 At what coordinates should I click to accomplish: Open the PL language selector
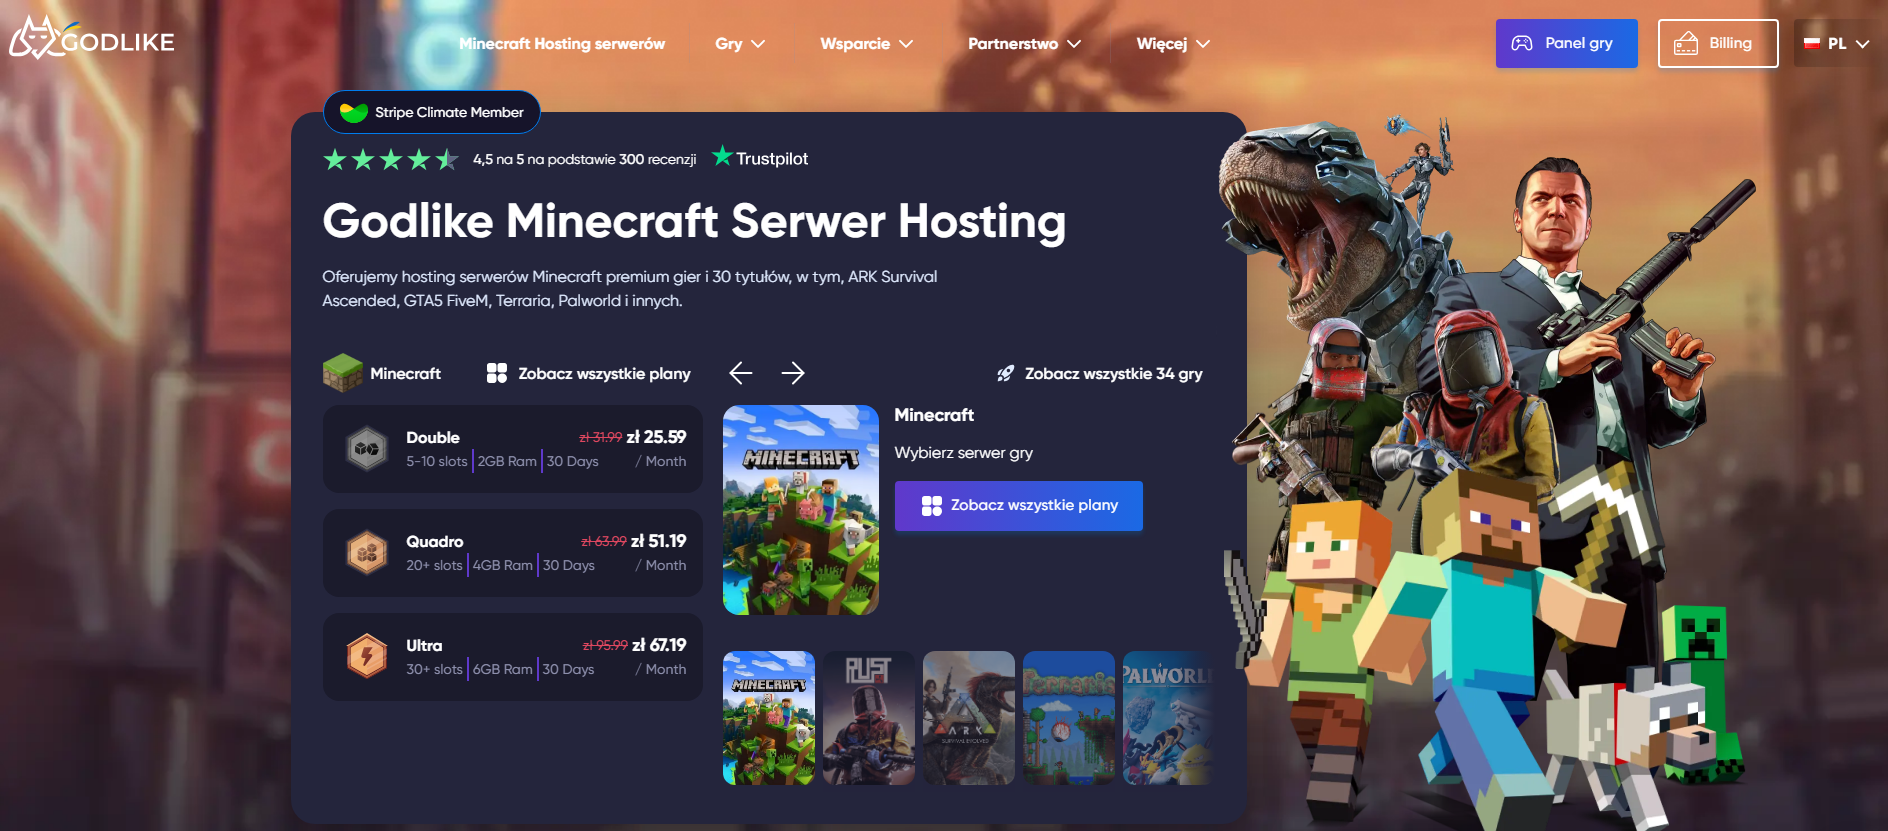pyautogui.click(x=1836, y=44)
